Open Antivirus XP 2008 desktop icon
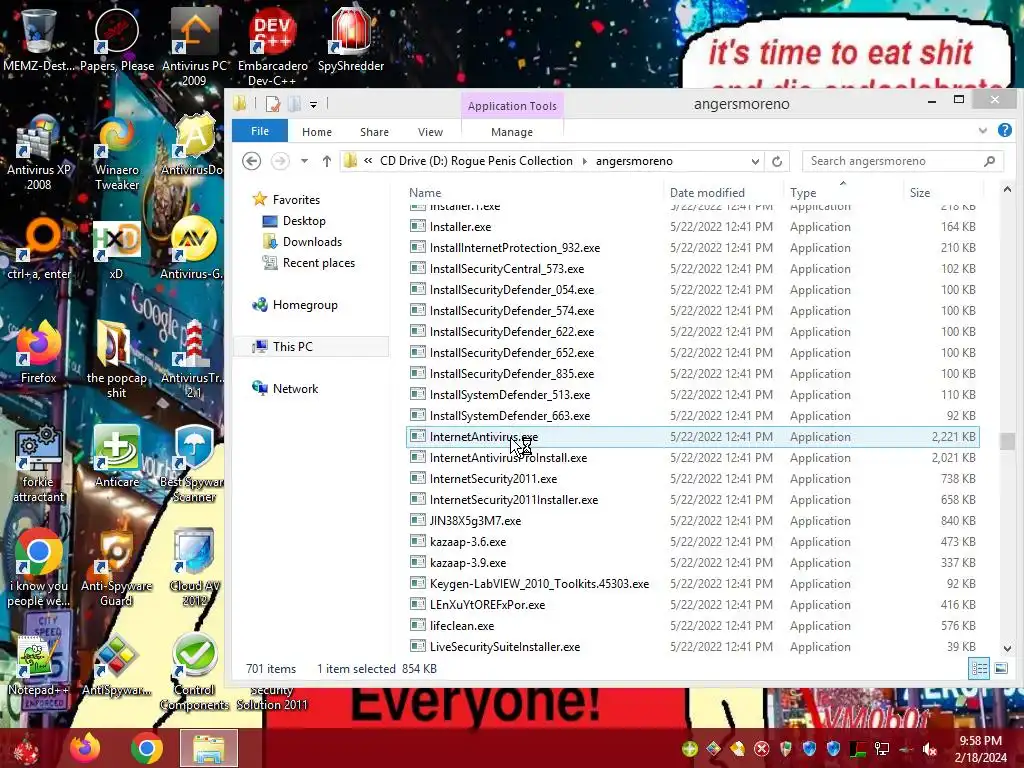Viewport: 1024px width, 768px height. coord(39,153)
